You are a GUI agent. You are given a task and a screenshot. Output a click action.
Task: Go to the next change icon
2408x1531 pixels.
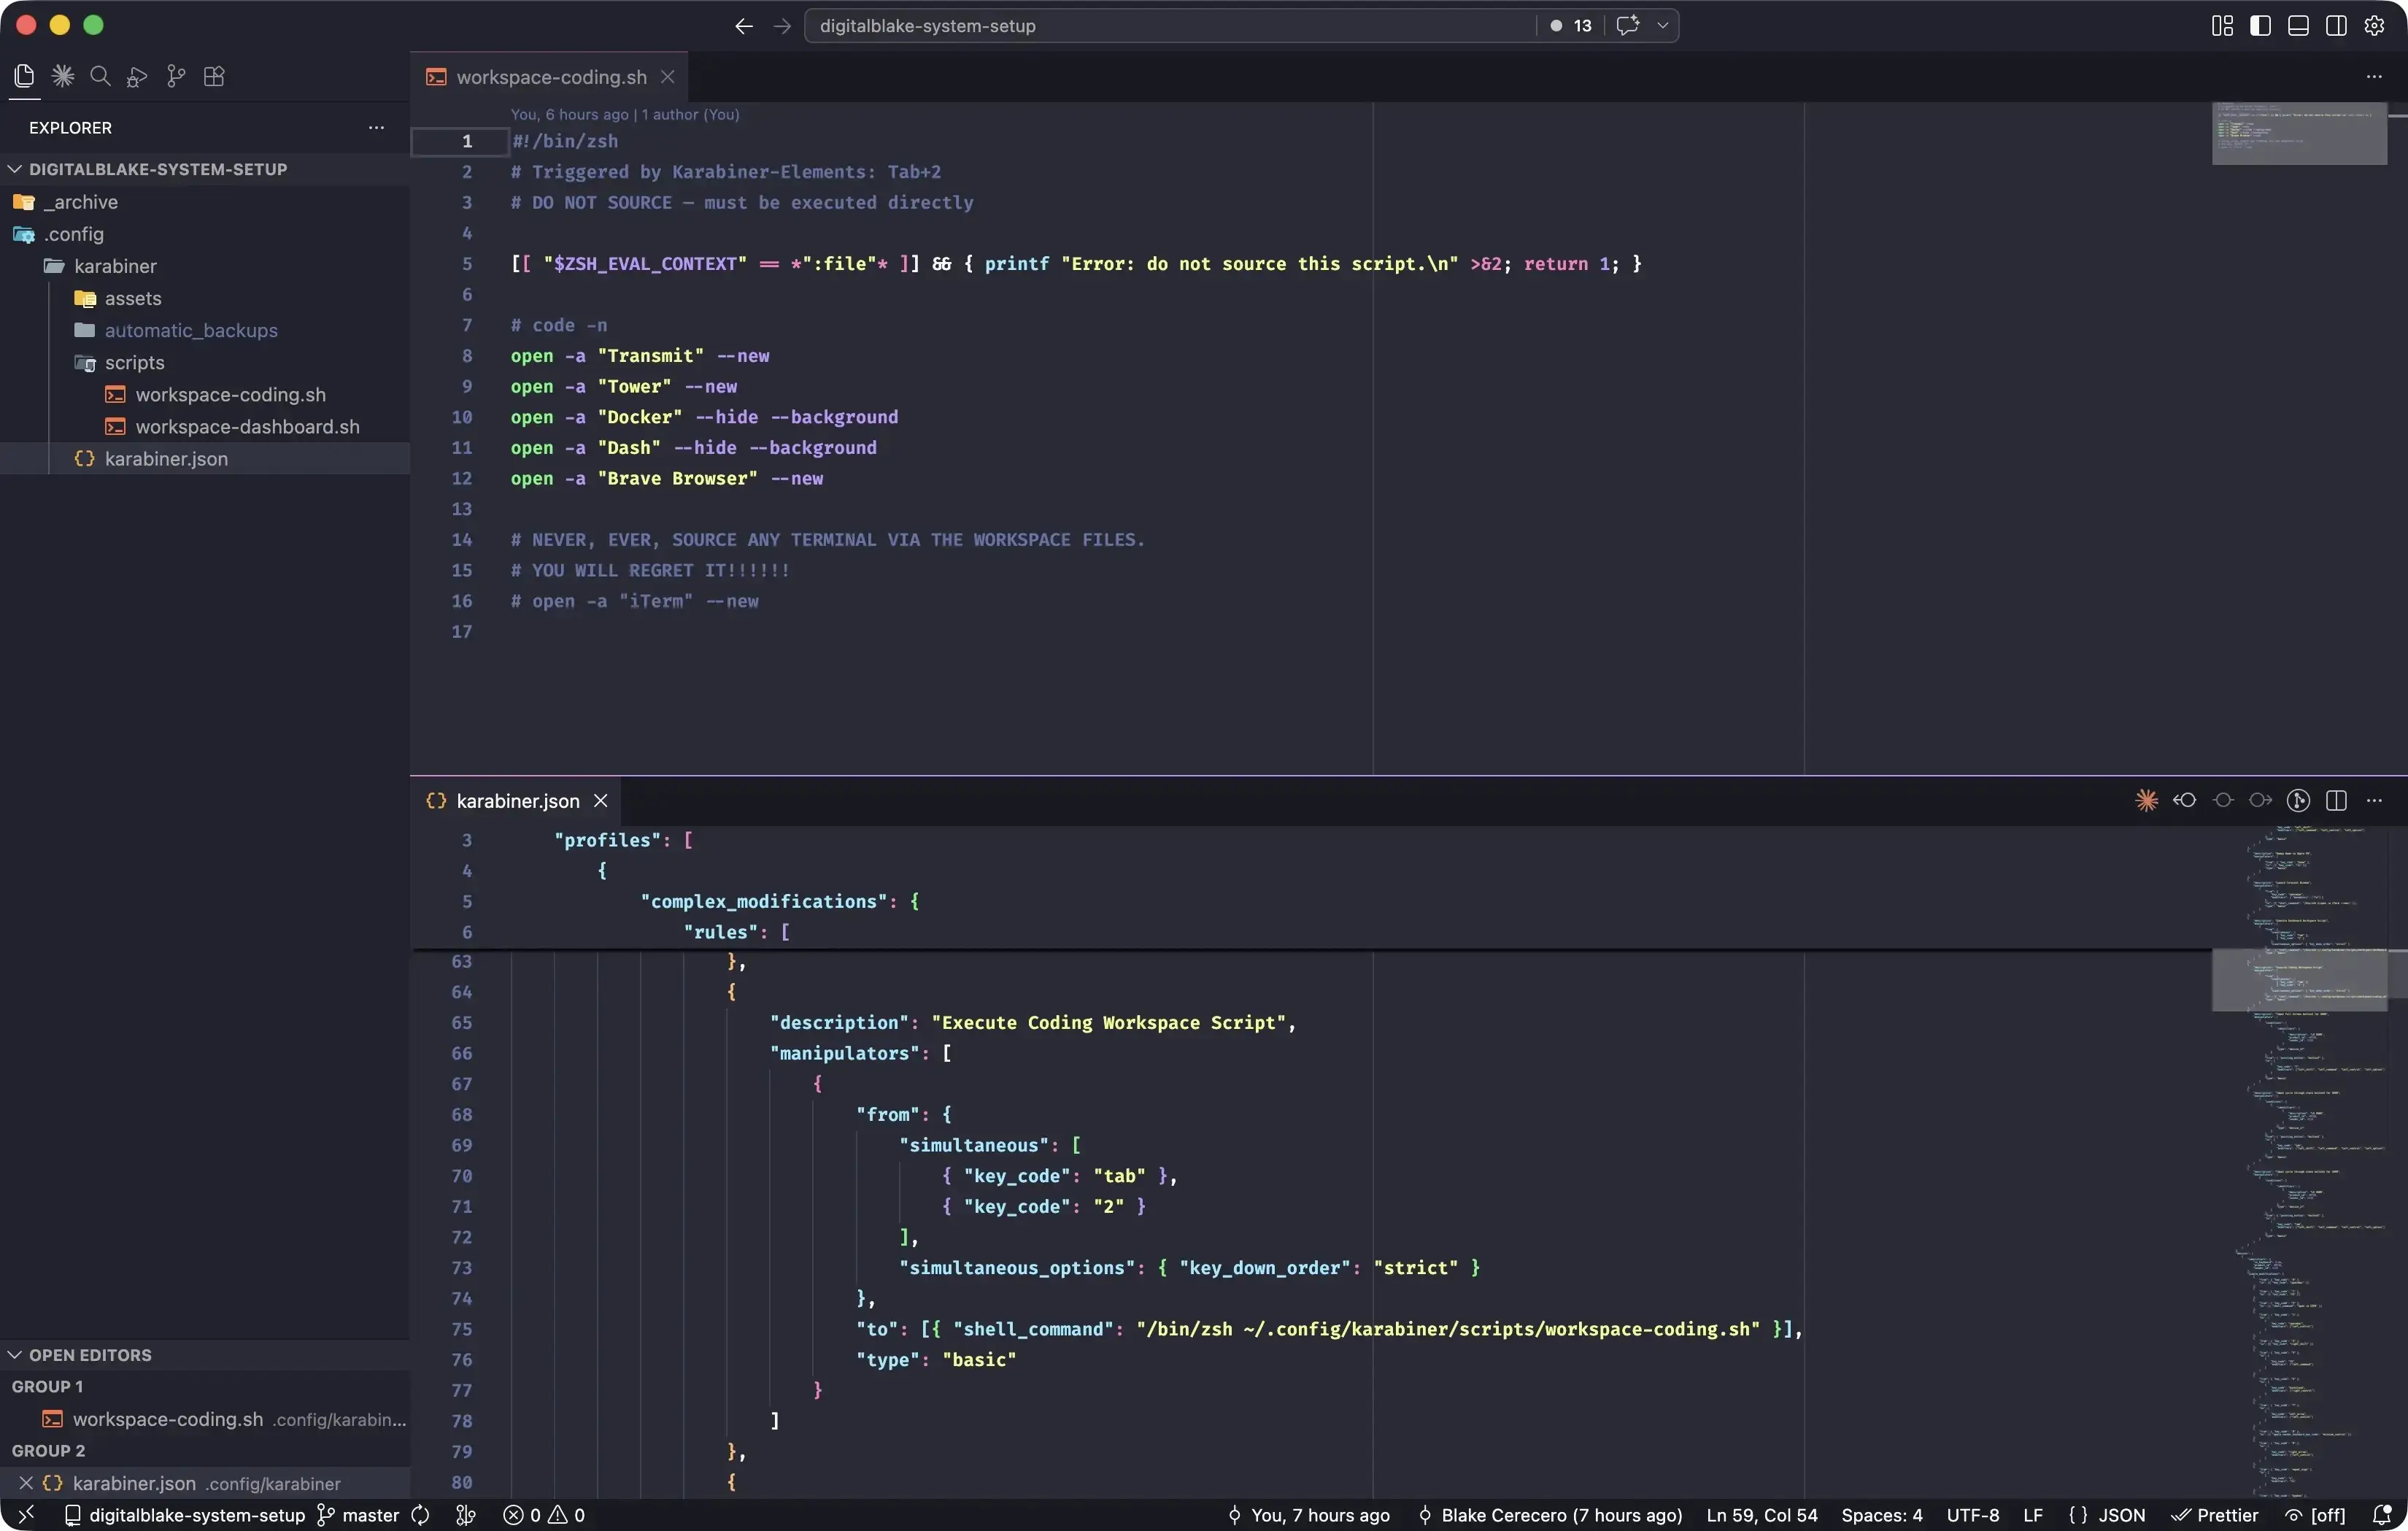(x=2260, y=800)
